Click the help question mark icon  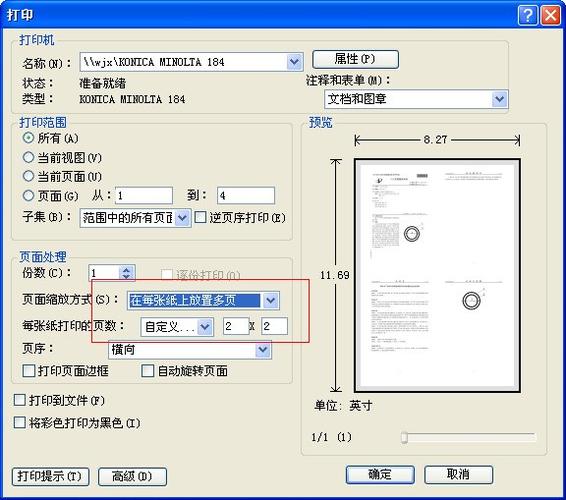point(527,16)
